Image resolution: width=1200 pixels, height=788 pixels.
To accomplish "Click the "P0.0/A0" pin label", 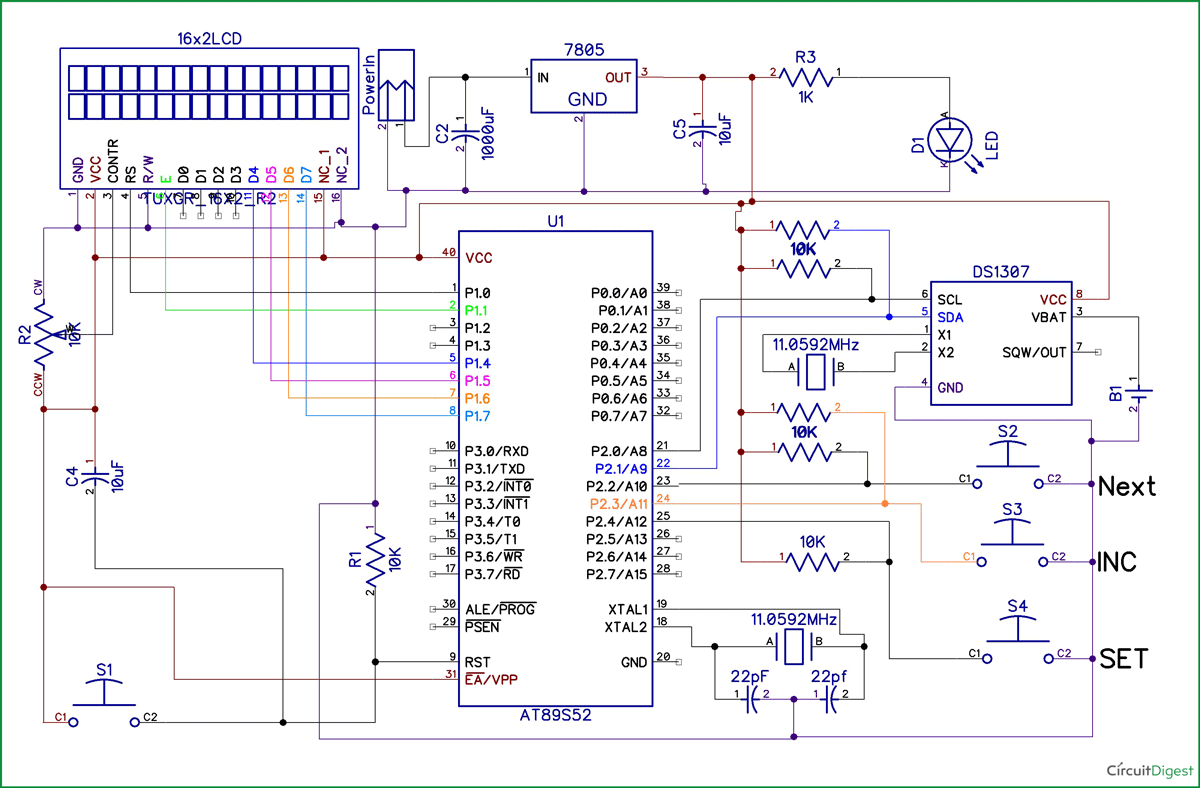I will (620, 293).
